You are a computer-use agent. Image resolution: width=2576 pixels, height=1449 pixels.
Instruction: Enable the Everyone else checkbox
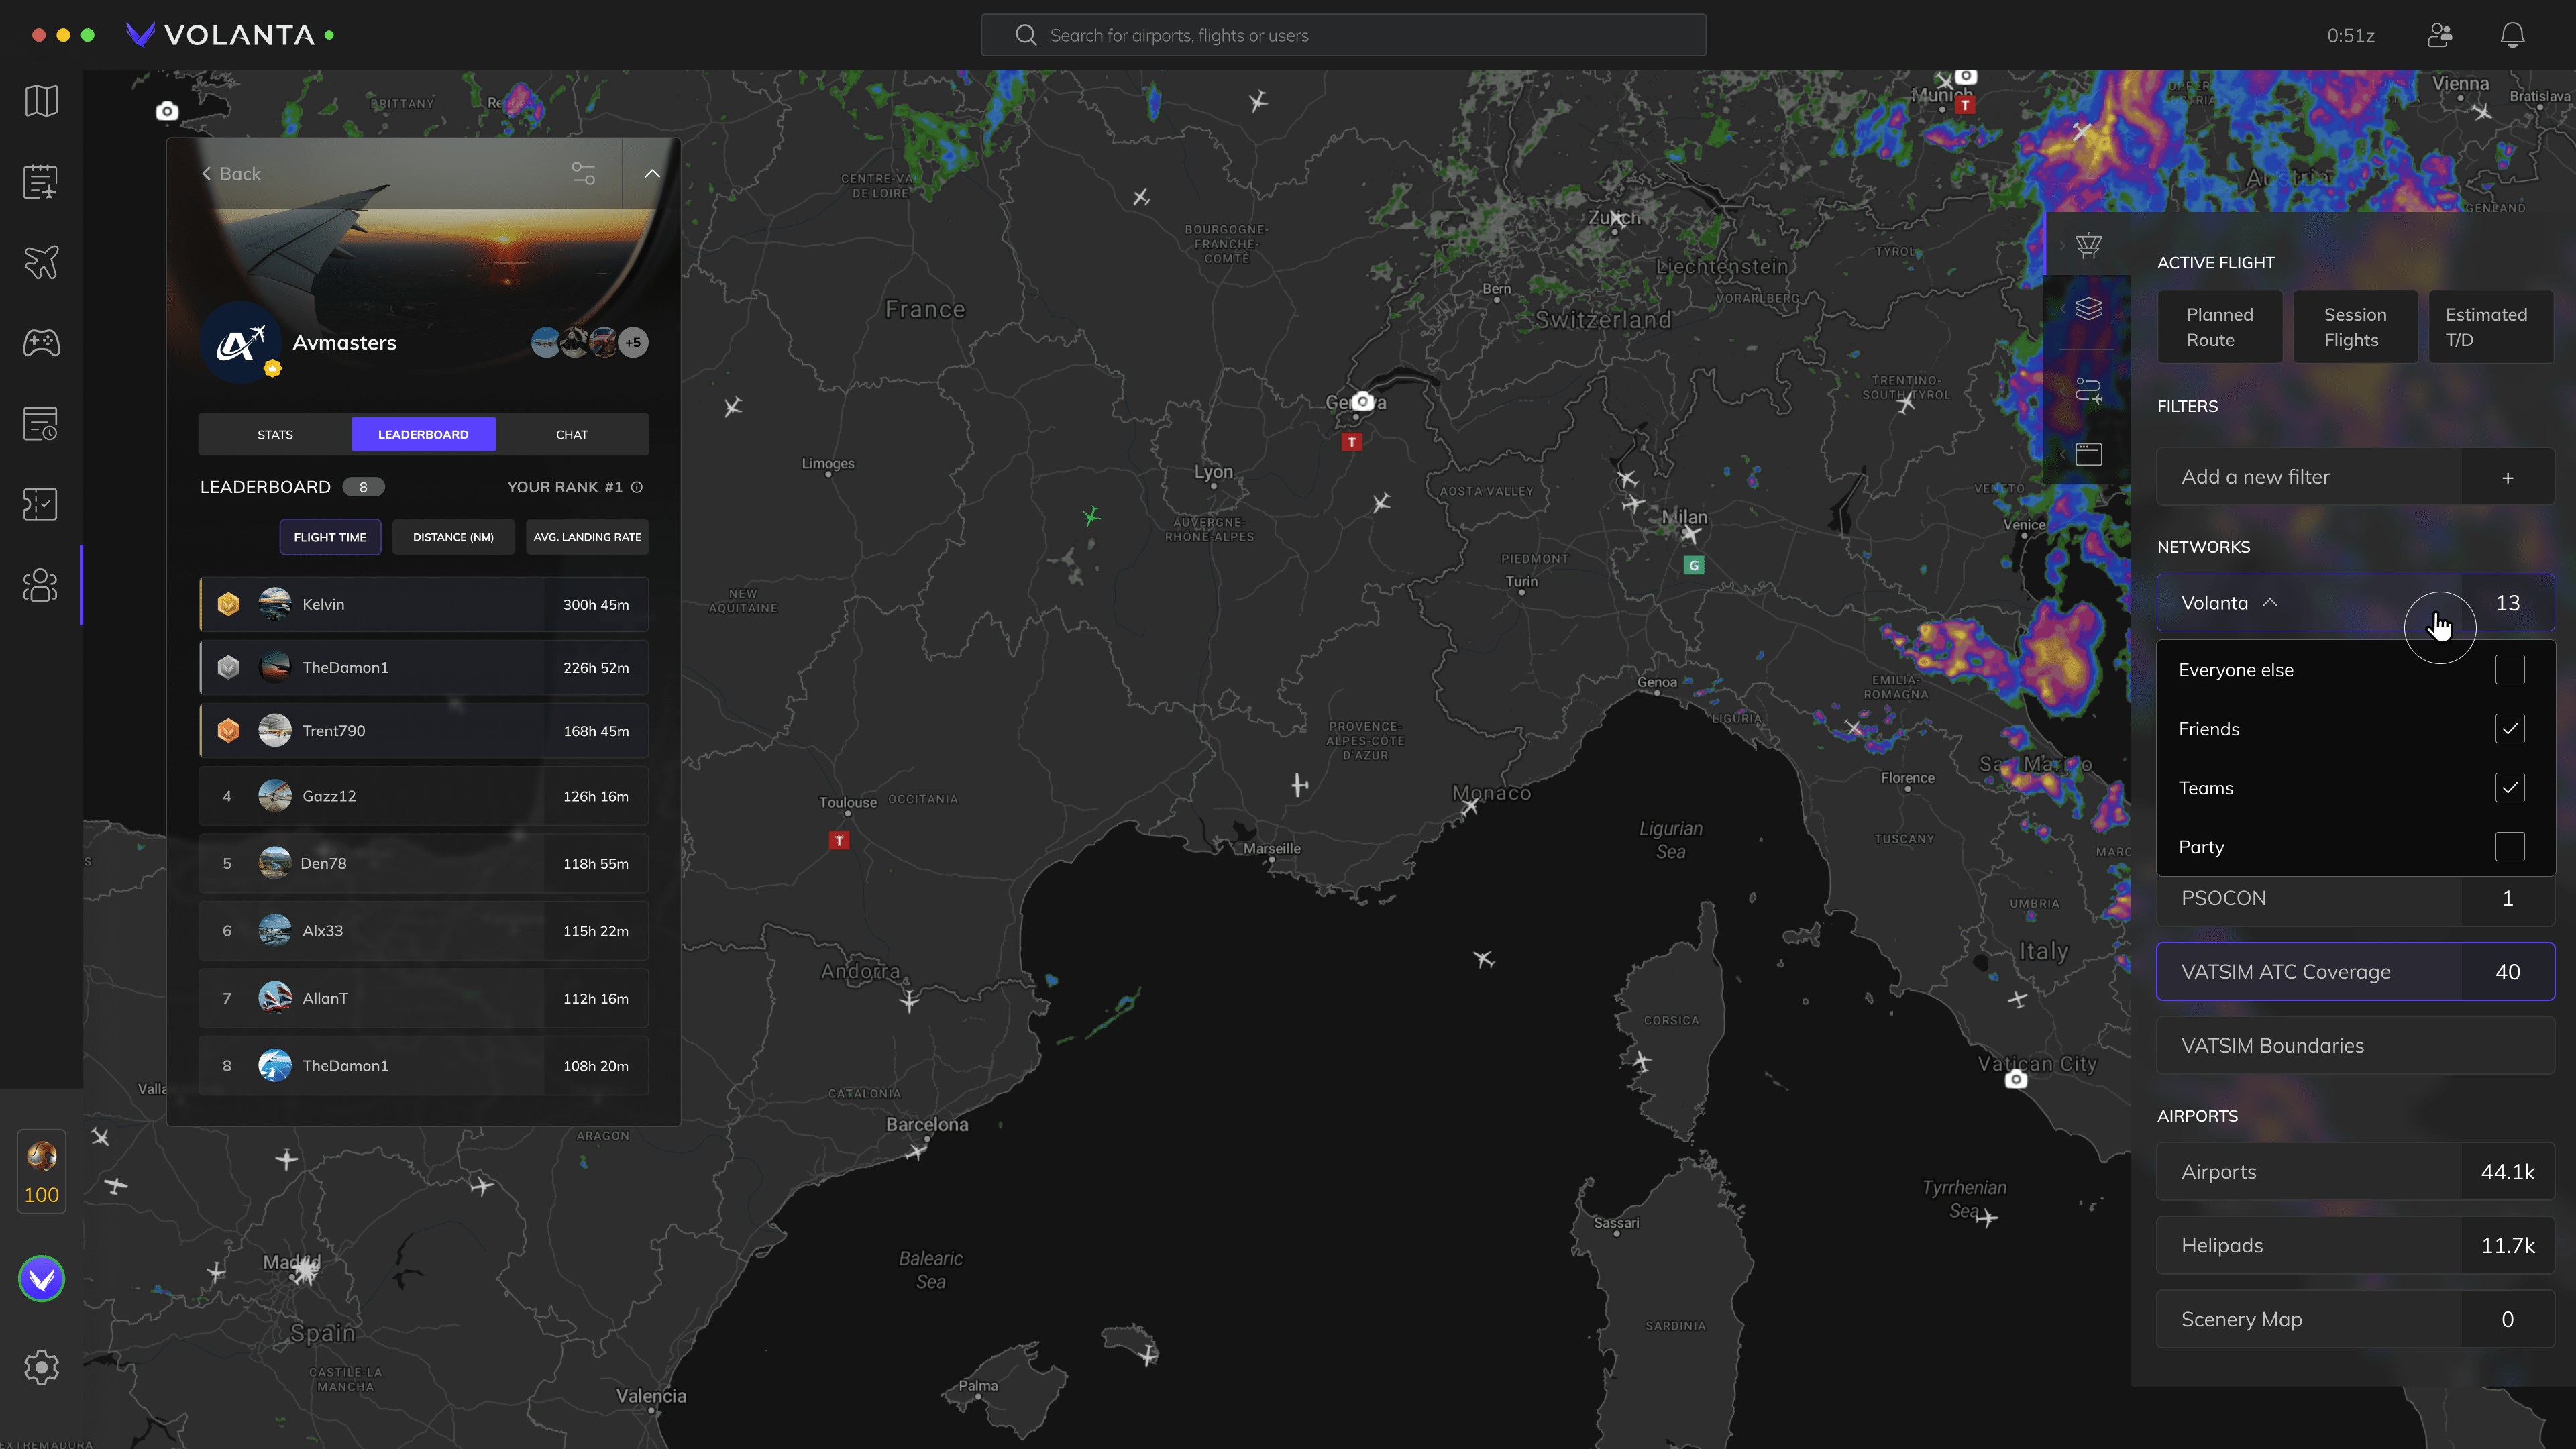(2509, 670)
